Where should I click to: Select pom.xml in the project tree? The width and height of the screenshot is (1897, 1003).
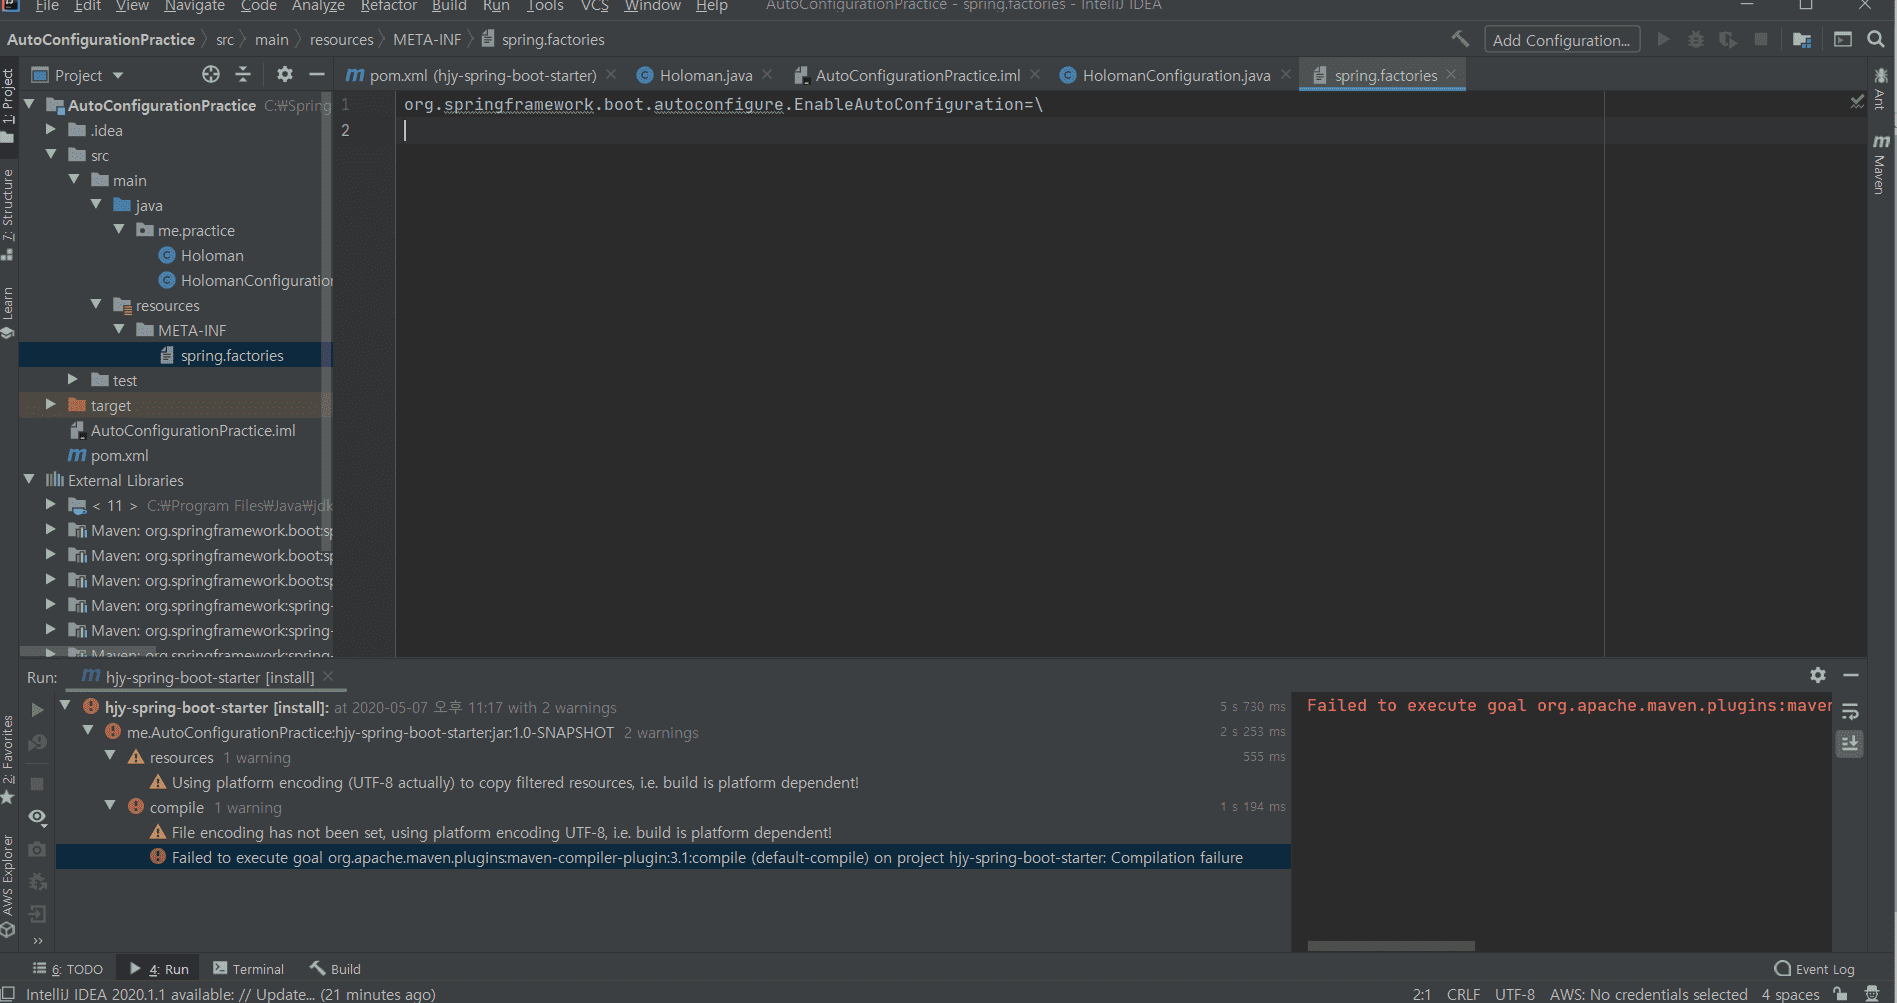119,455
